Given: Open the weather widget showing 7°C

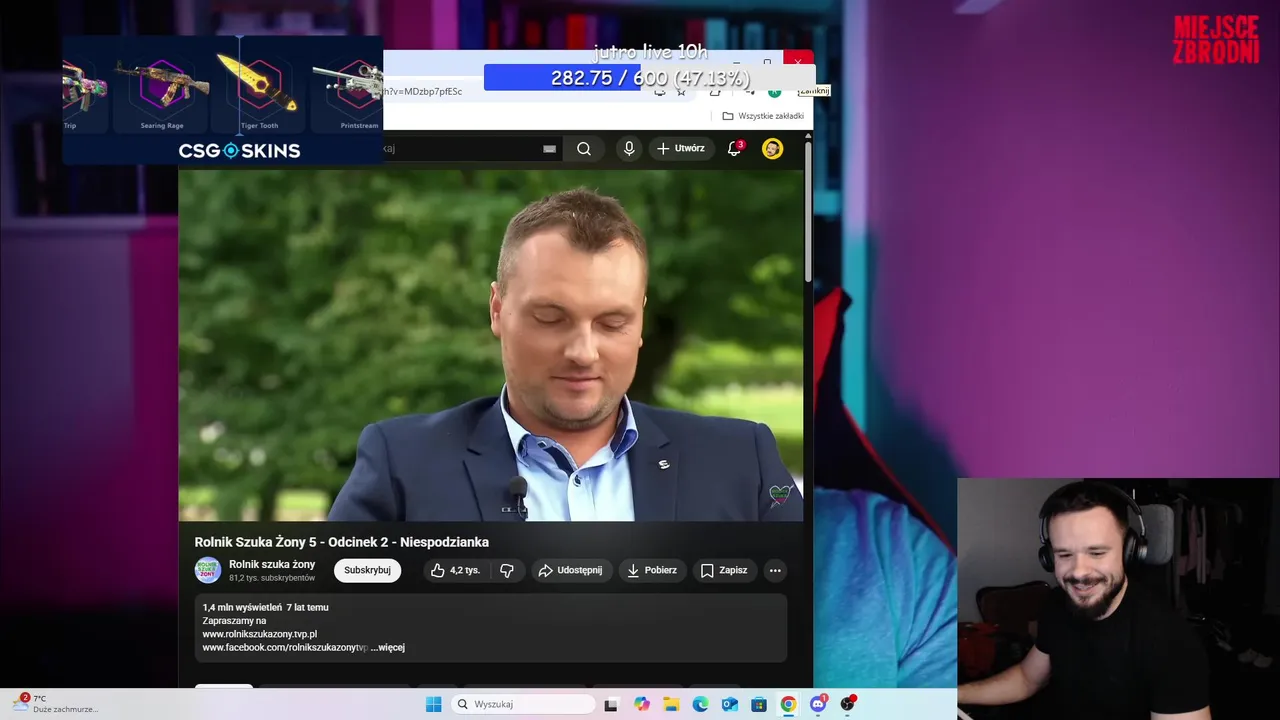Looking at the screenshot, I should 55,704.
